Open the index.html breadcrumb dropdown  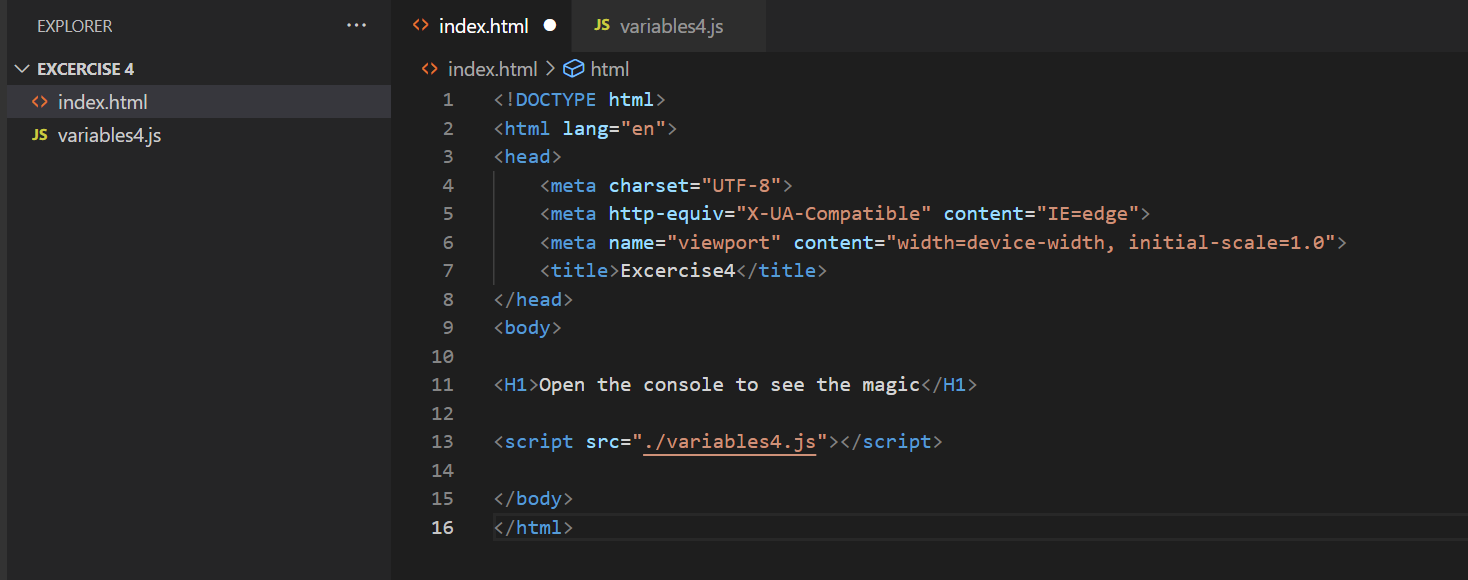pyautogui.click(x=492, y=68)
